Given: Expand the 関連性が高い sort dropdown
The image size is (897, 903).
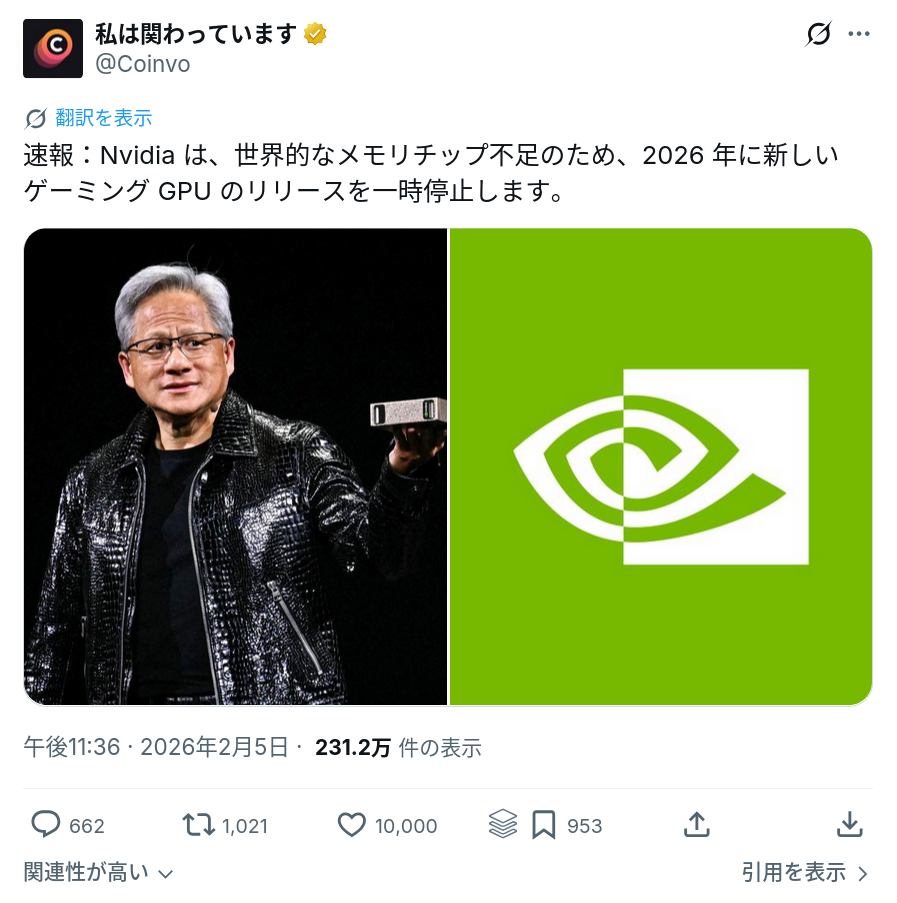Looking at the screenshot, I should click(98, 872).
